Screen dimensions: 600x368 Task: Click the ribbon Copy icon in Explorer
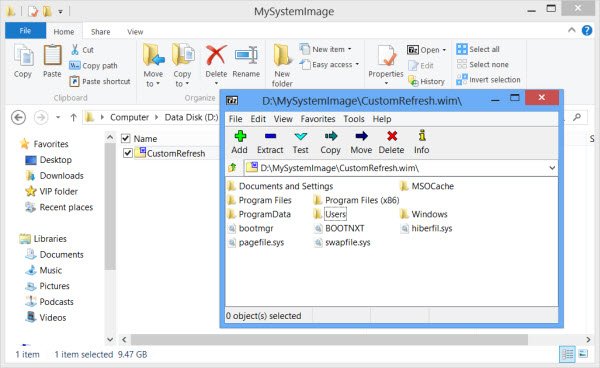[23, 56]
